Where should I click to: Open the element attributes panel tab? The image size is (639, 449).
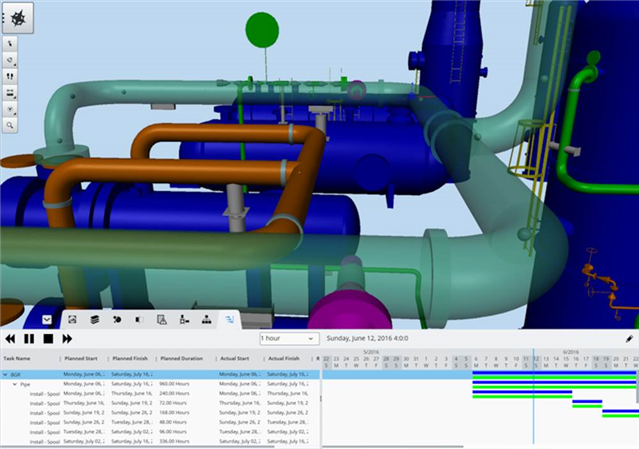point(184,319)
